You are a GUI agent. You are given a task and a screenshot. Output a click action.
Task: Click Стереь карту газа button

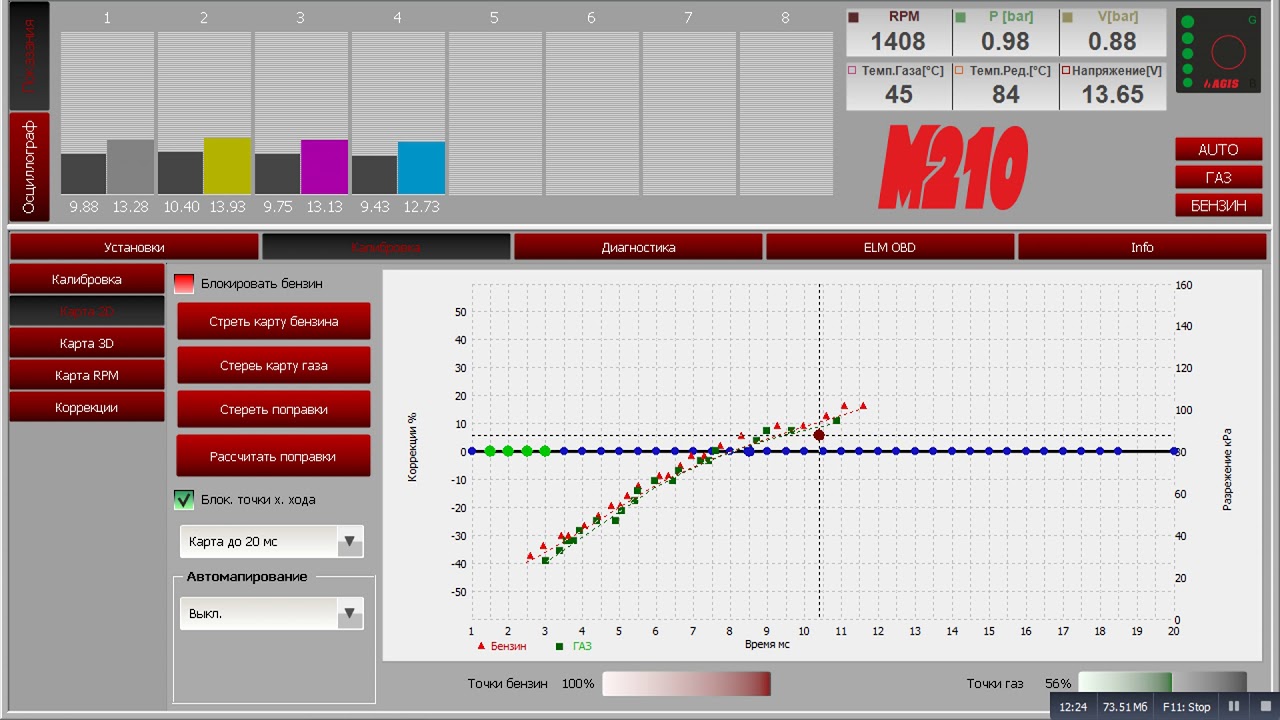[274, 366]
